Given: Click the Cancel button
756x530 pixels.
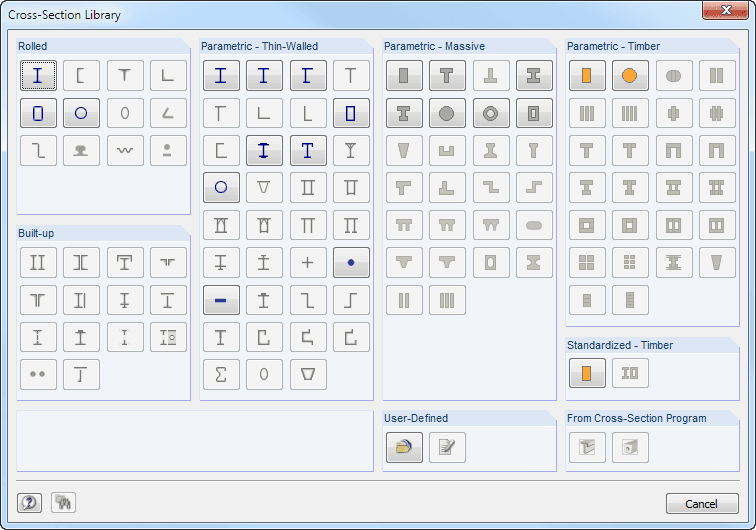Looking at the screenshot, I should tap(702, 503).
